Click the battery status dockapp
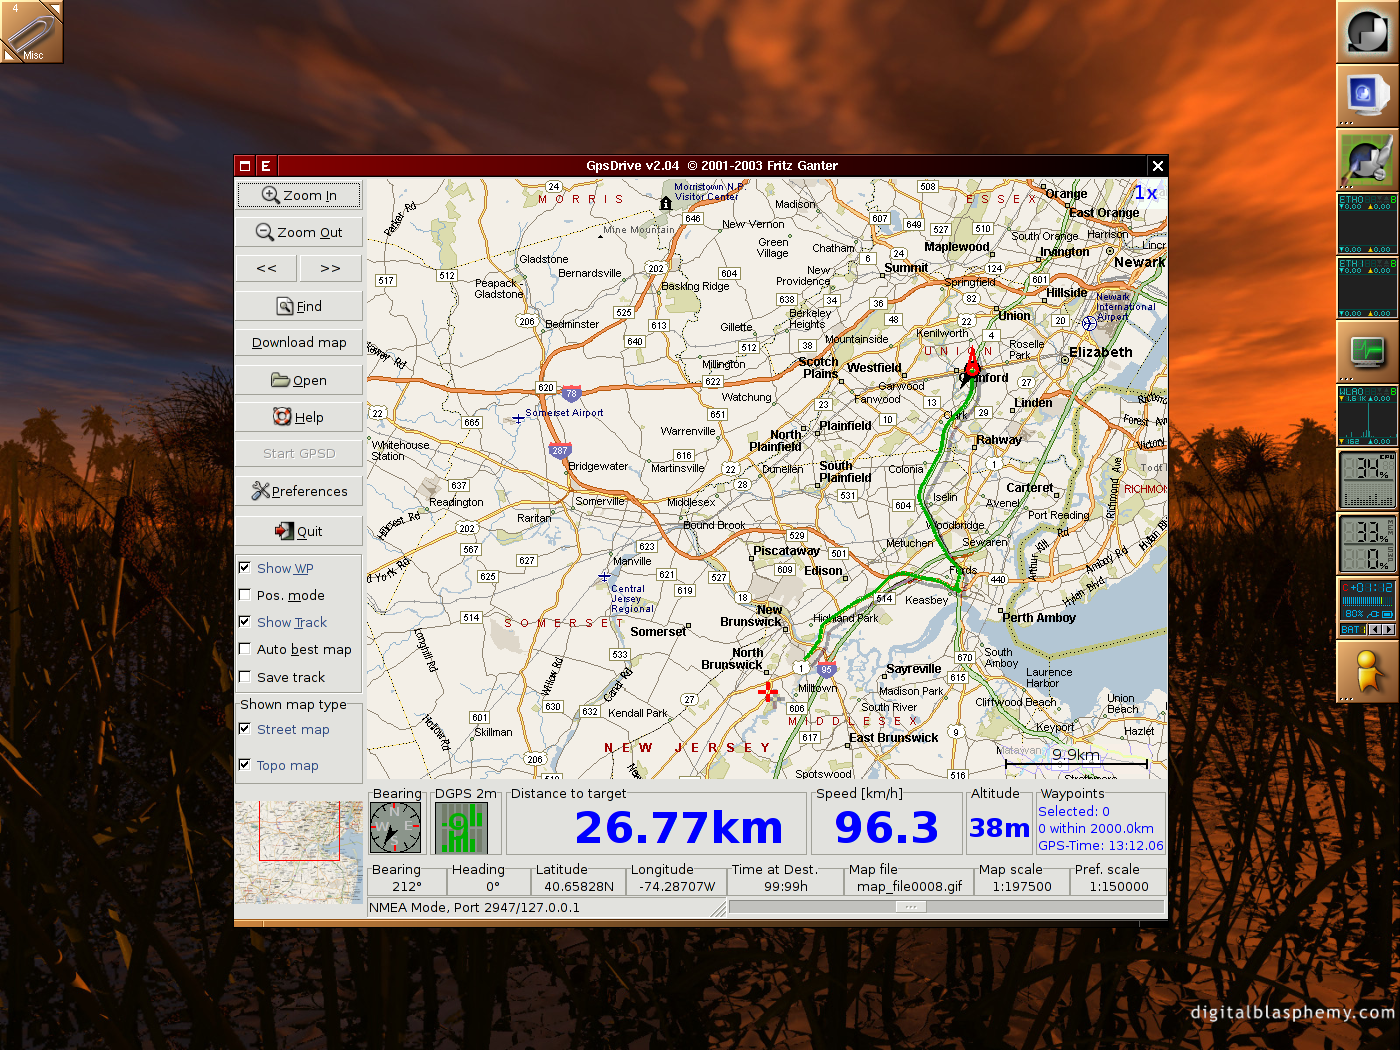Screen dimensions: 1400x1050 pyautogui.click(x=1367, y=607)
